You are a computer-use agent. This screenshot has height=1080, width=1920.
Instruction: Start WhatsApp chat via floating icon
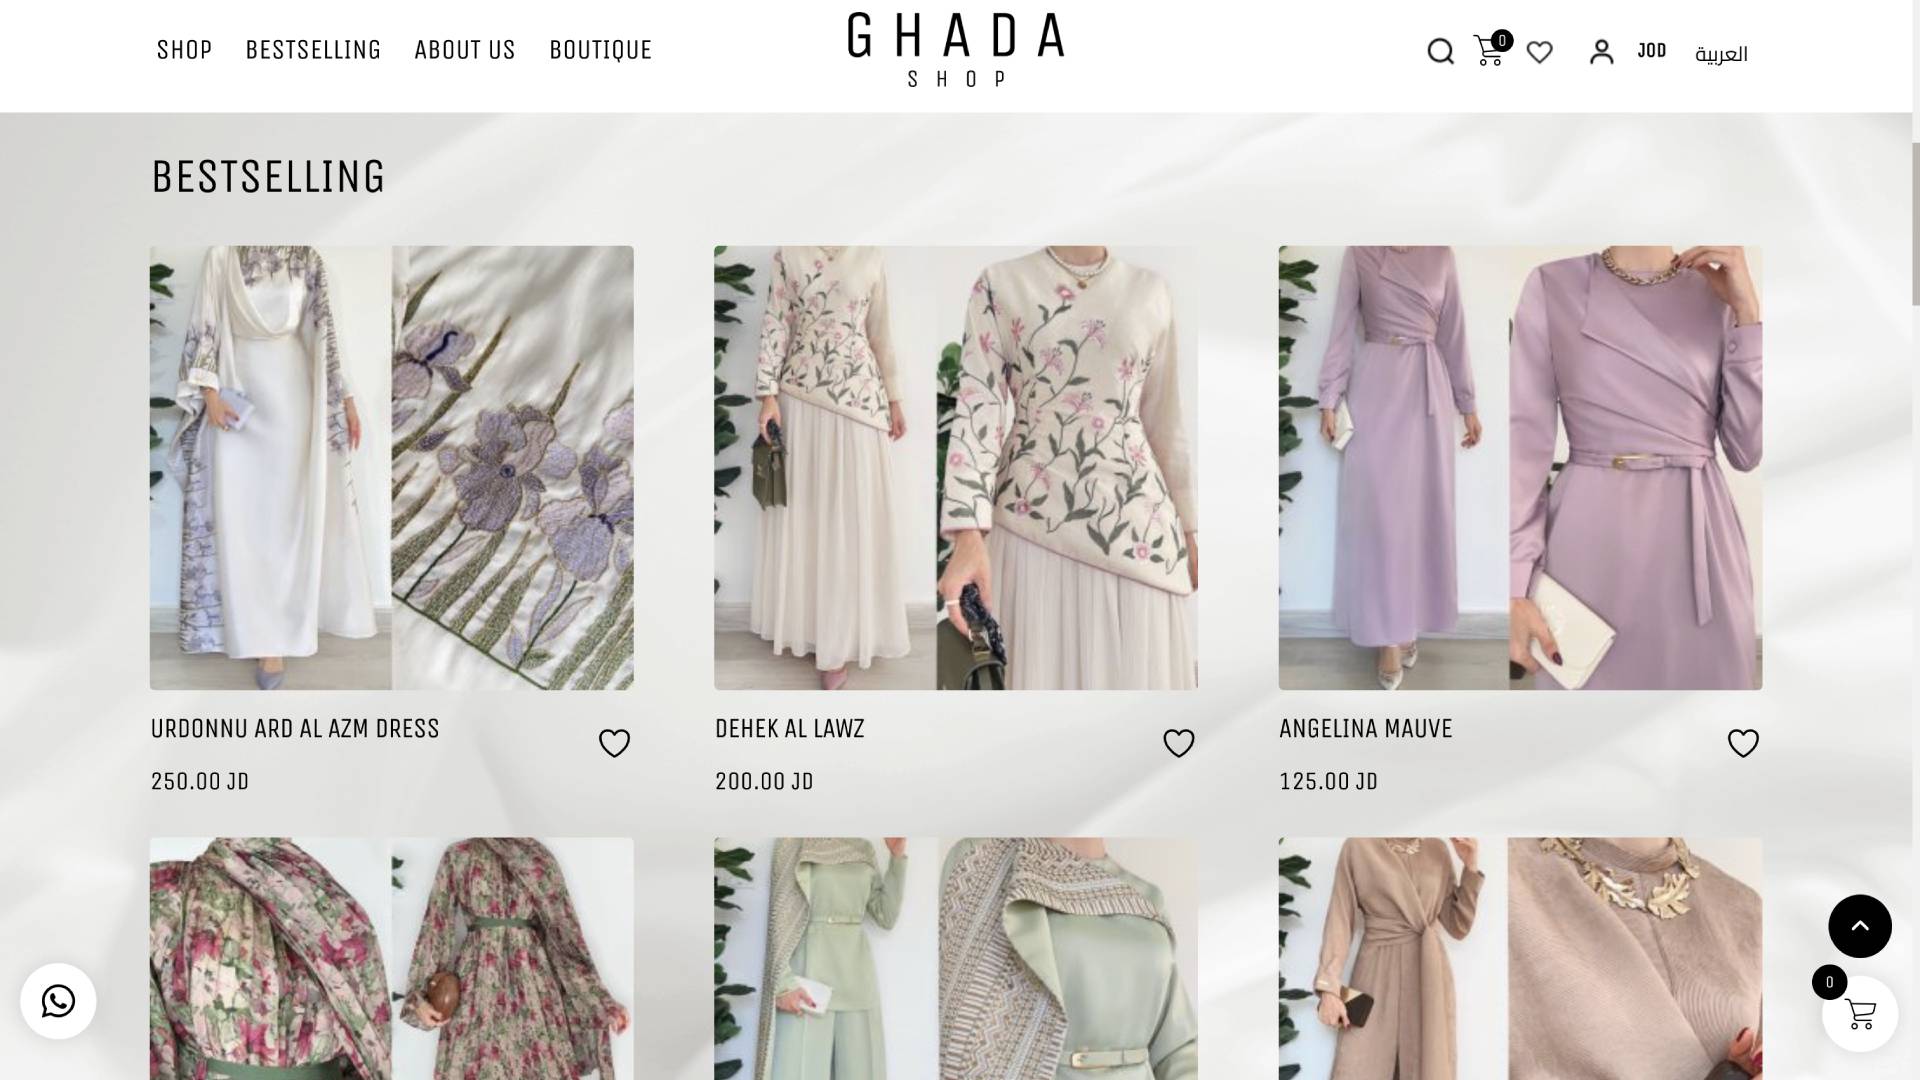click(58, 1001)
